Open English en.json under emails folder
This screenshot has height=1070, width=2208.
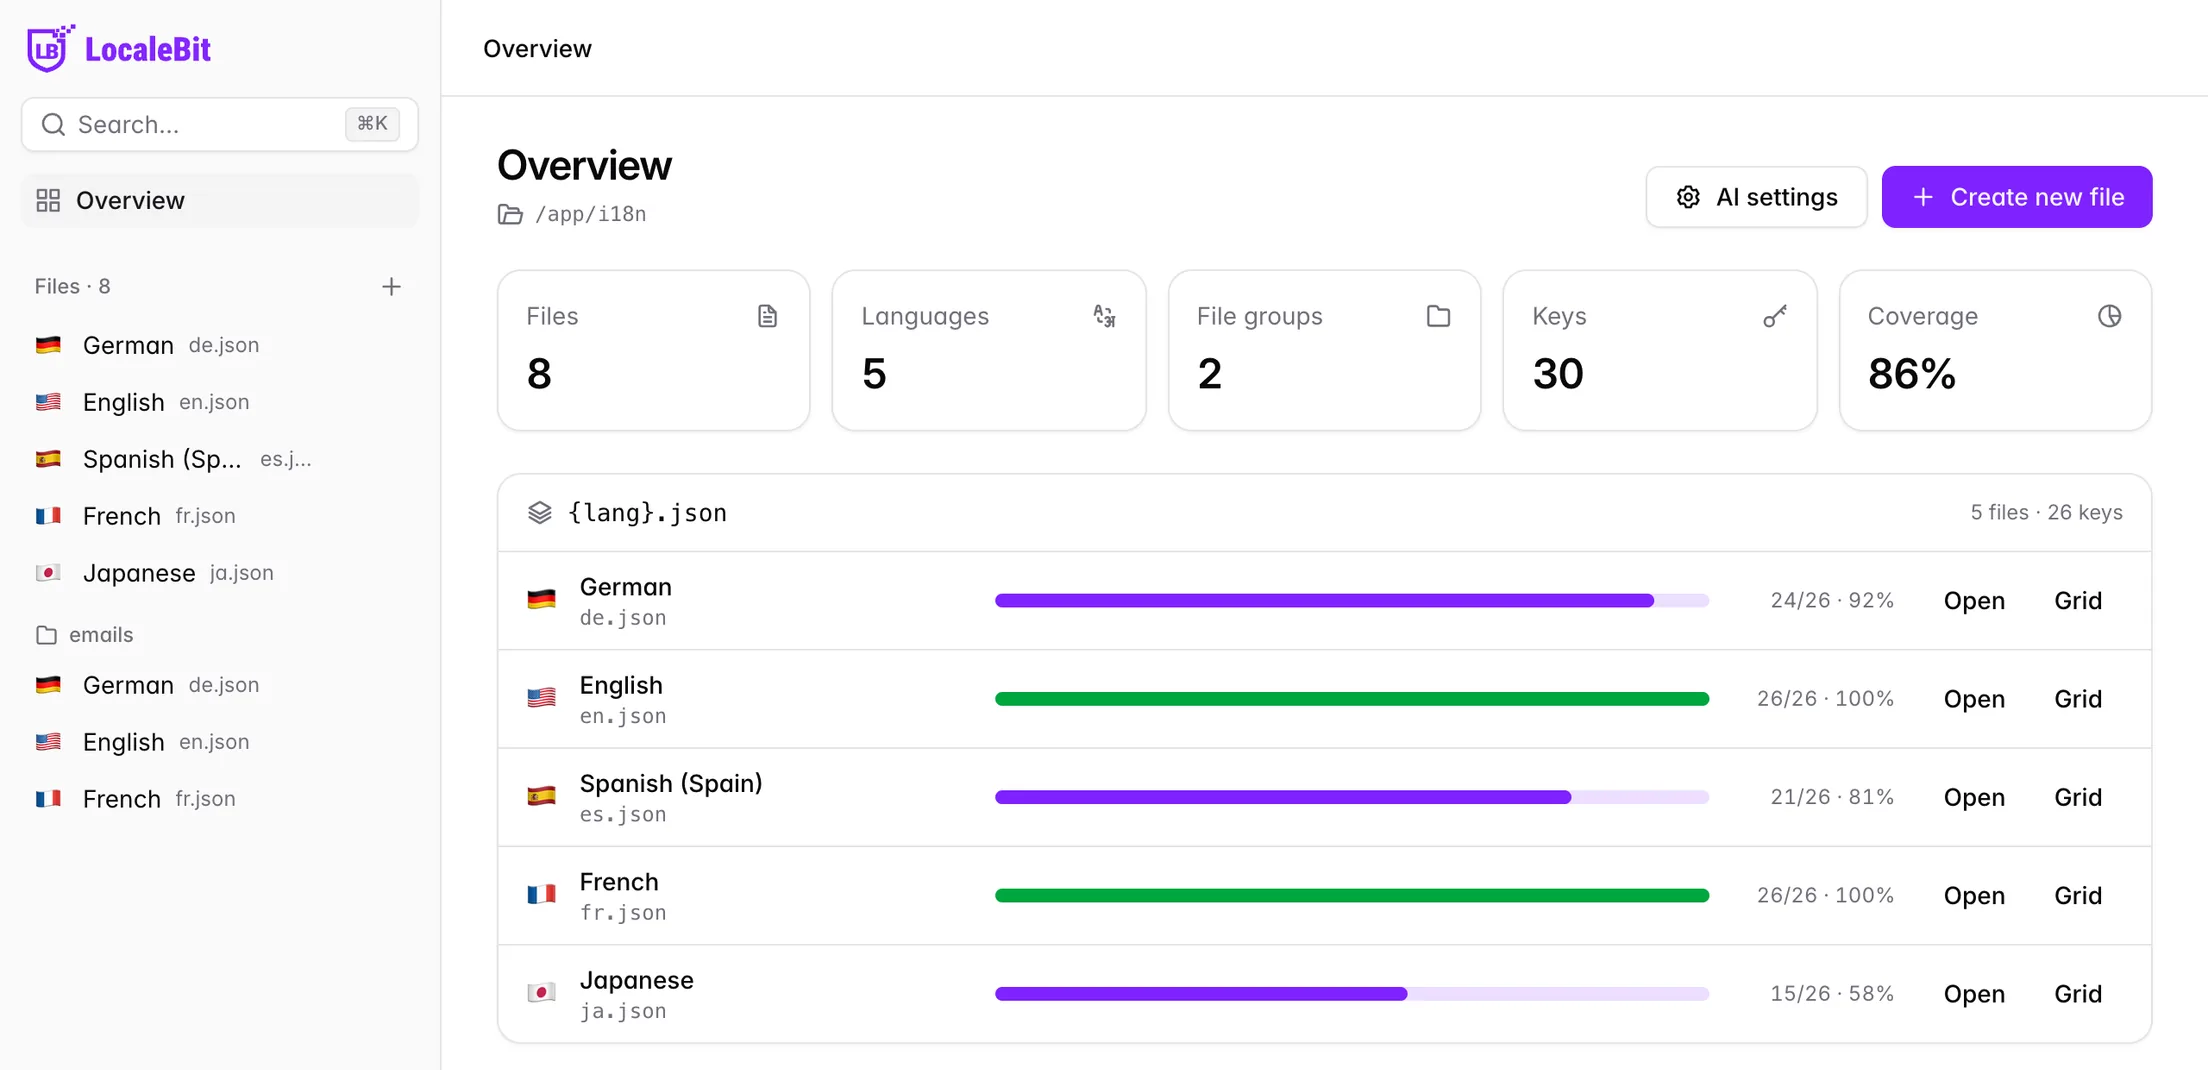[220, 742]
